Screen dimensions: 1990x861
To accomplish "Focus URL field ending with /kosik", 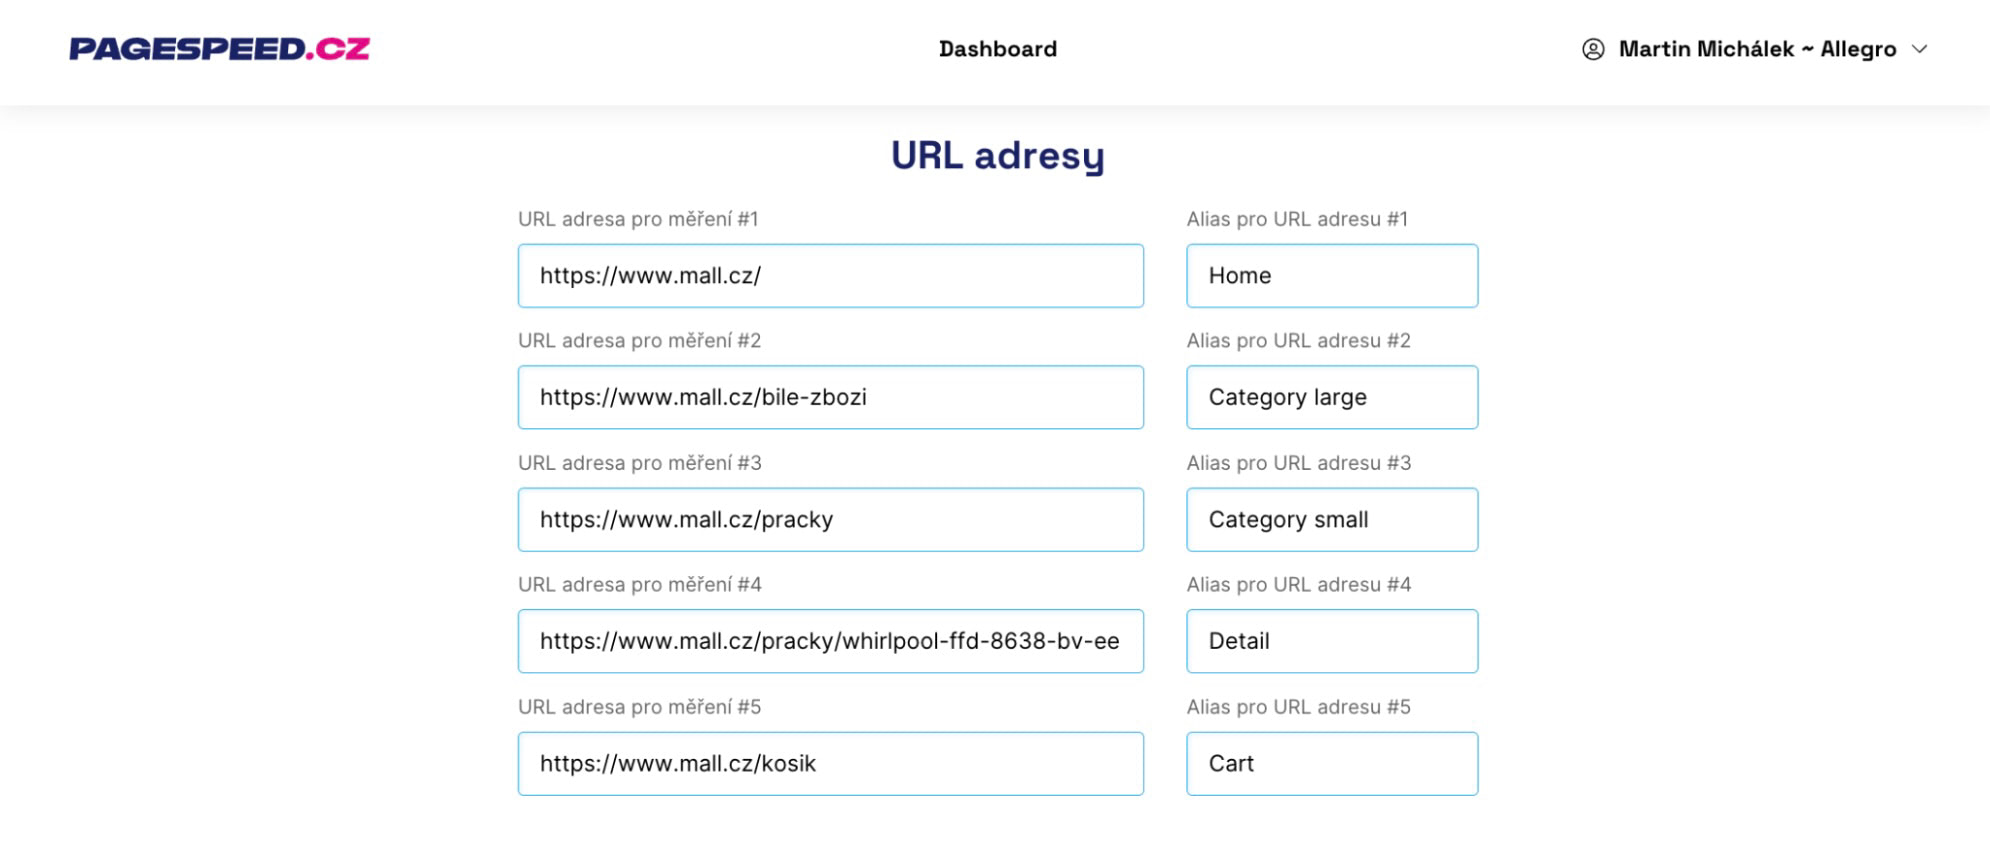I will tap(831, 763).
